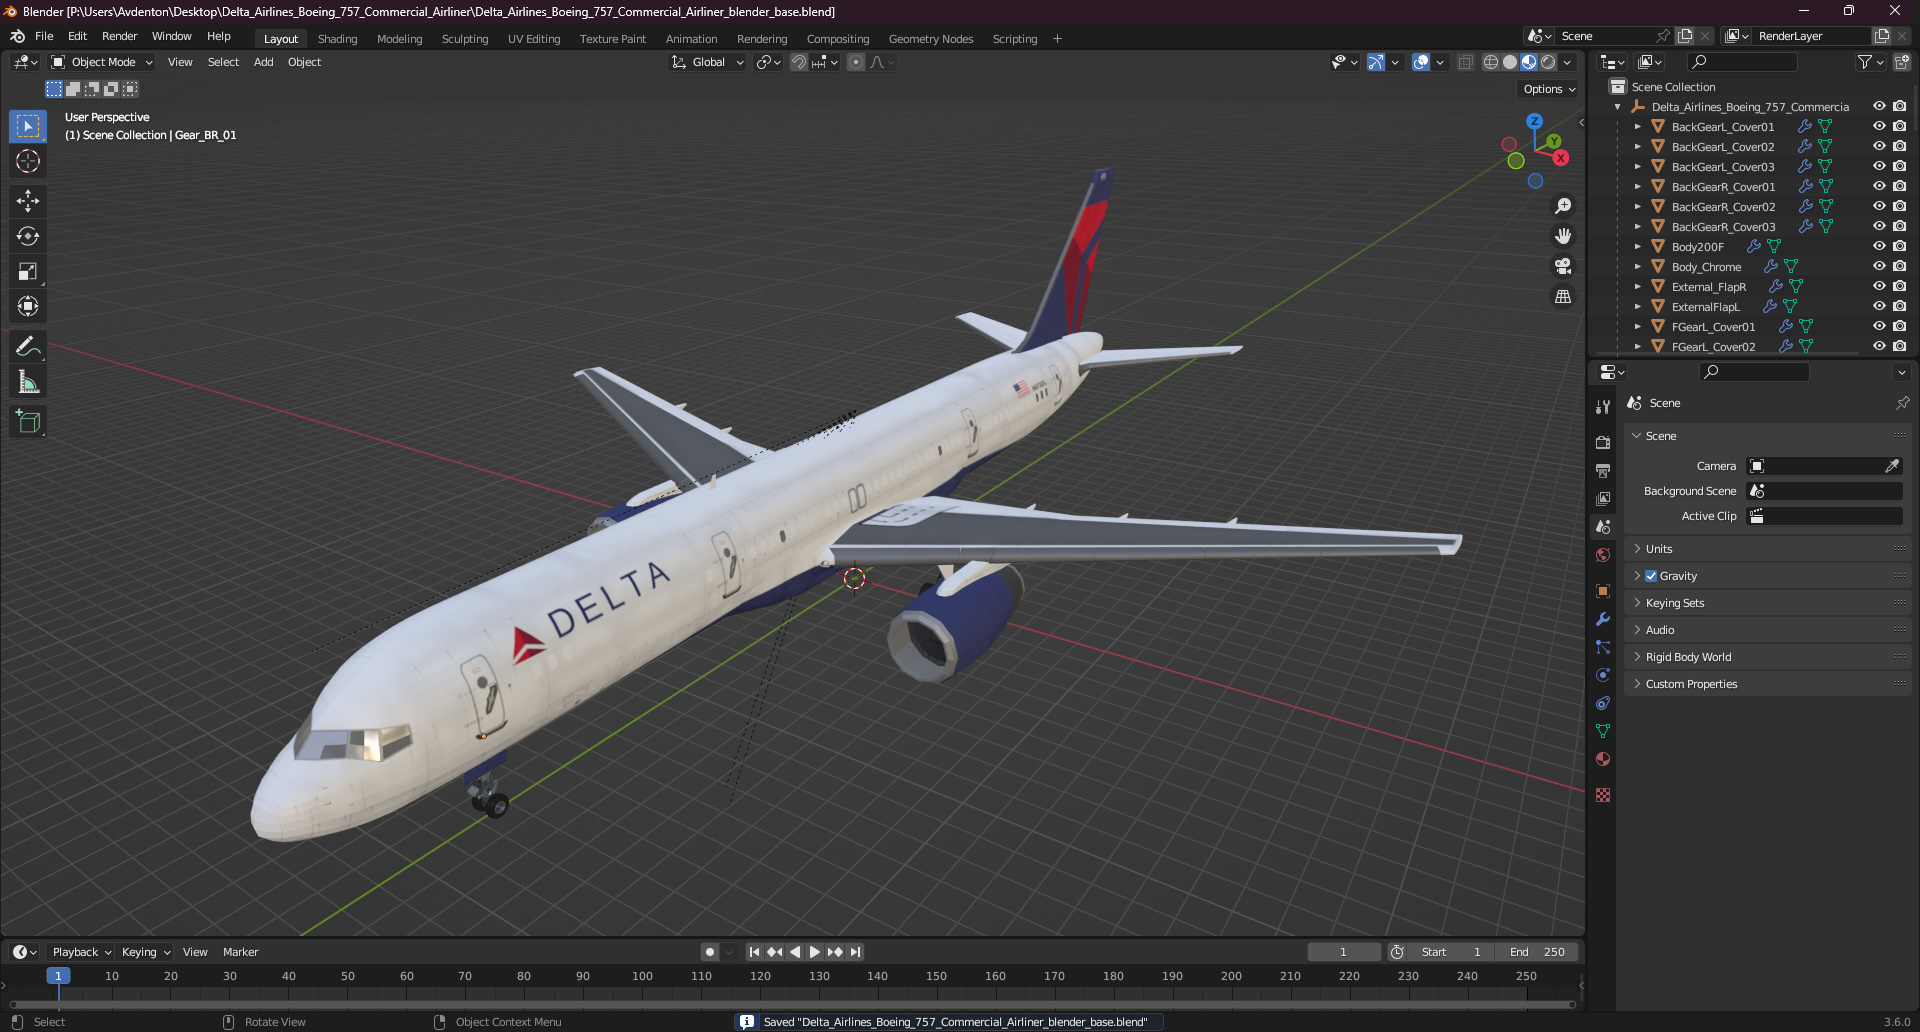Open the Render menu
1920x1032 pixels.
(x=119, y=36)
